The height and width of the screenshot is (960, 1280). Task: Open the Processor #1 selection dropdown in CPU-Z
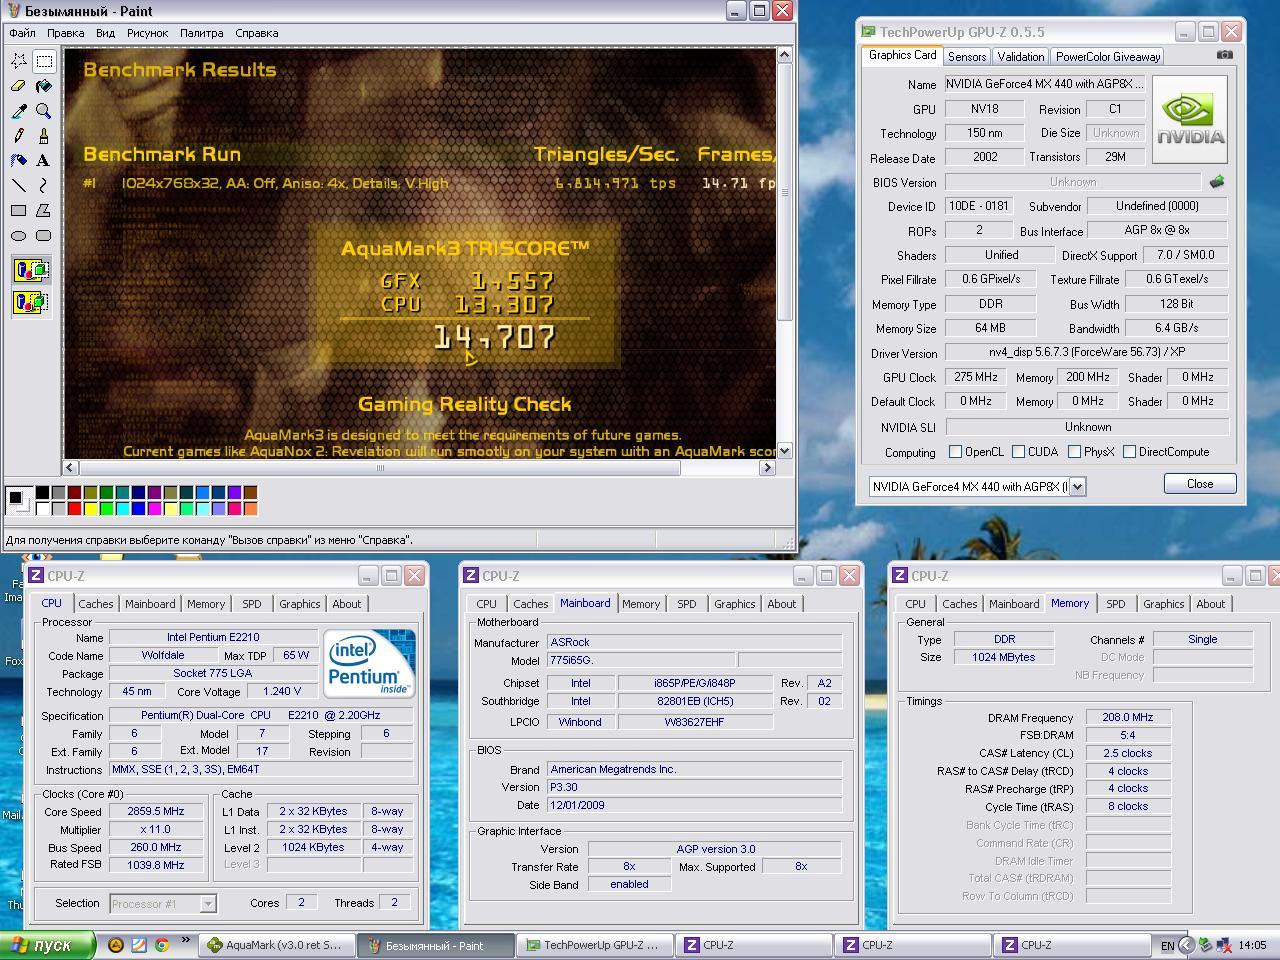[208, 904]
